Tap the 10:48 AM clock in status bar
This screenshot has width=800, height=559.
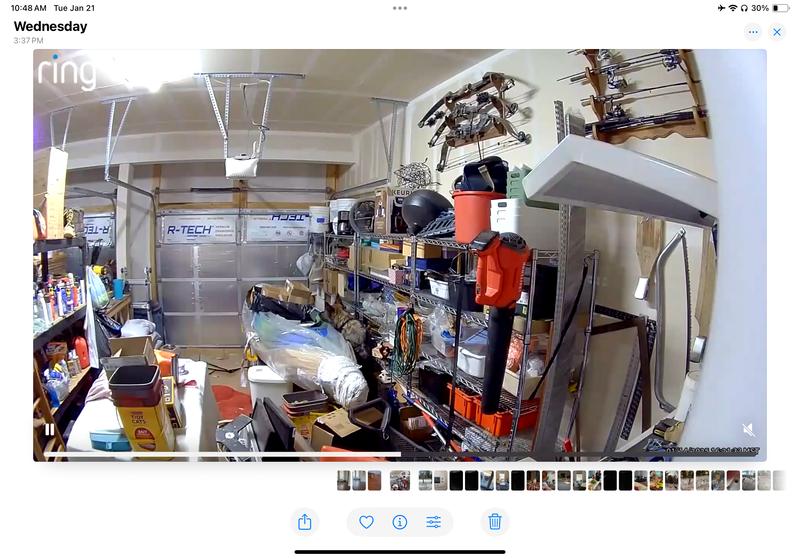28,8
